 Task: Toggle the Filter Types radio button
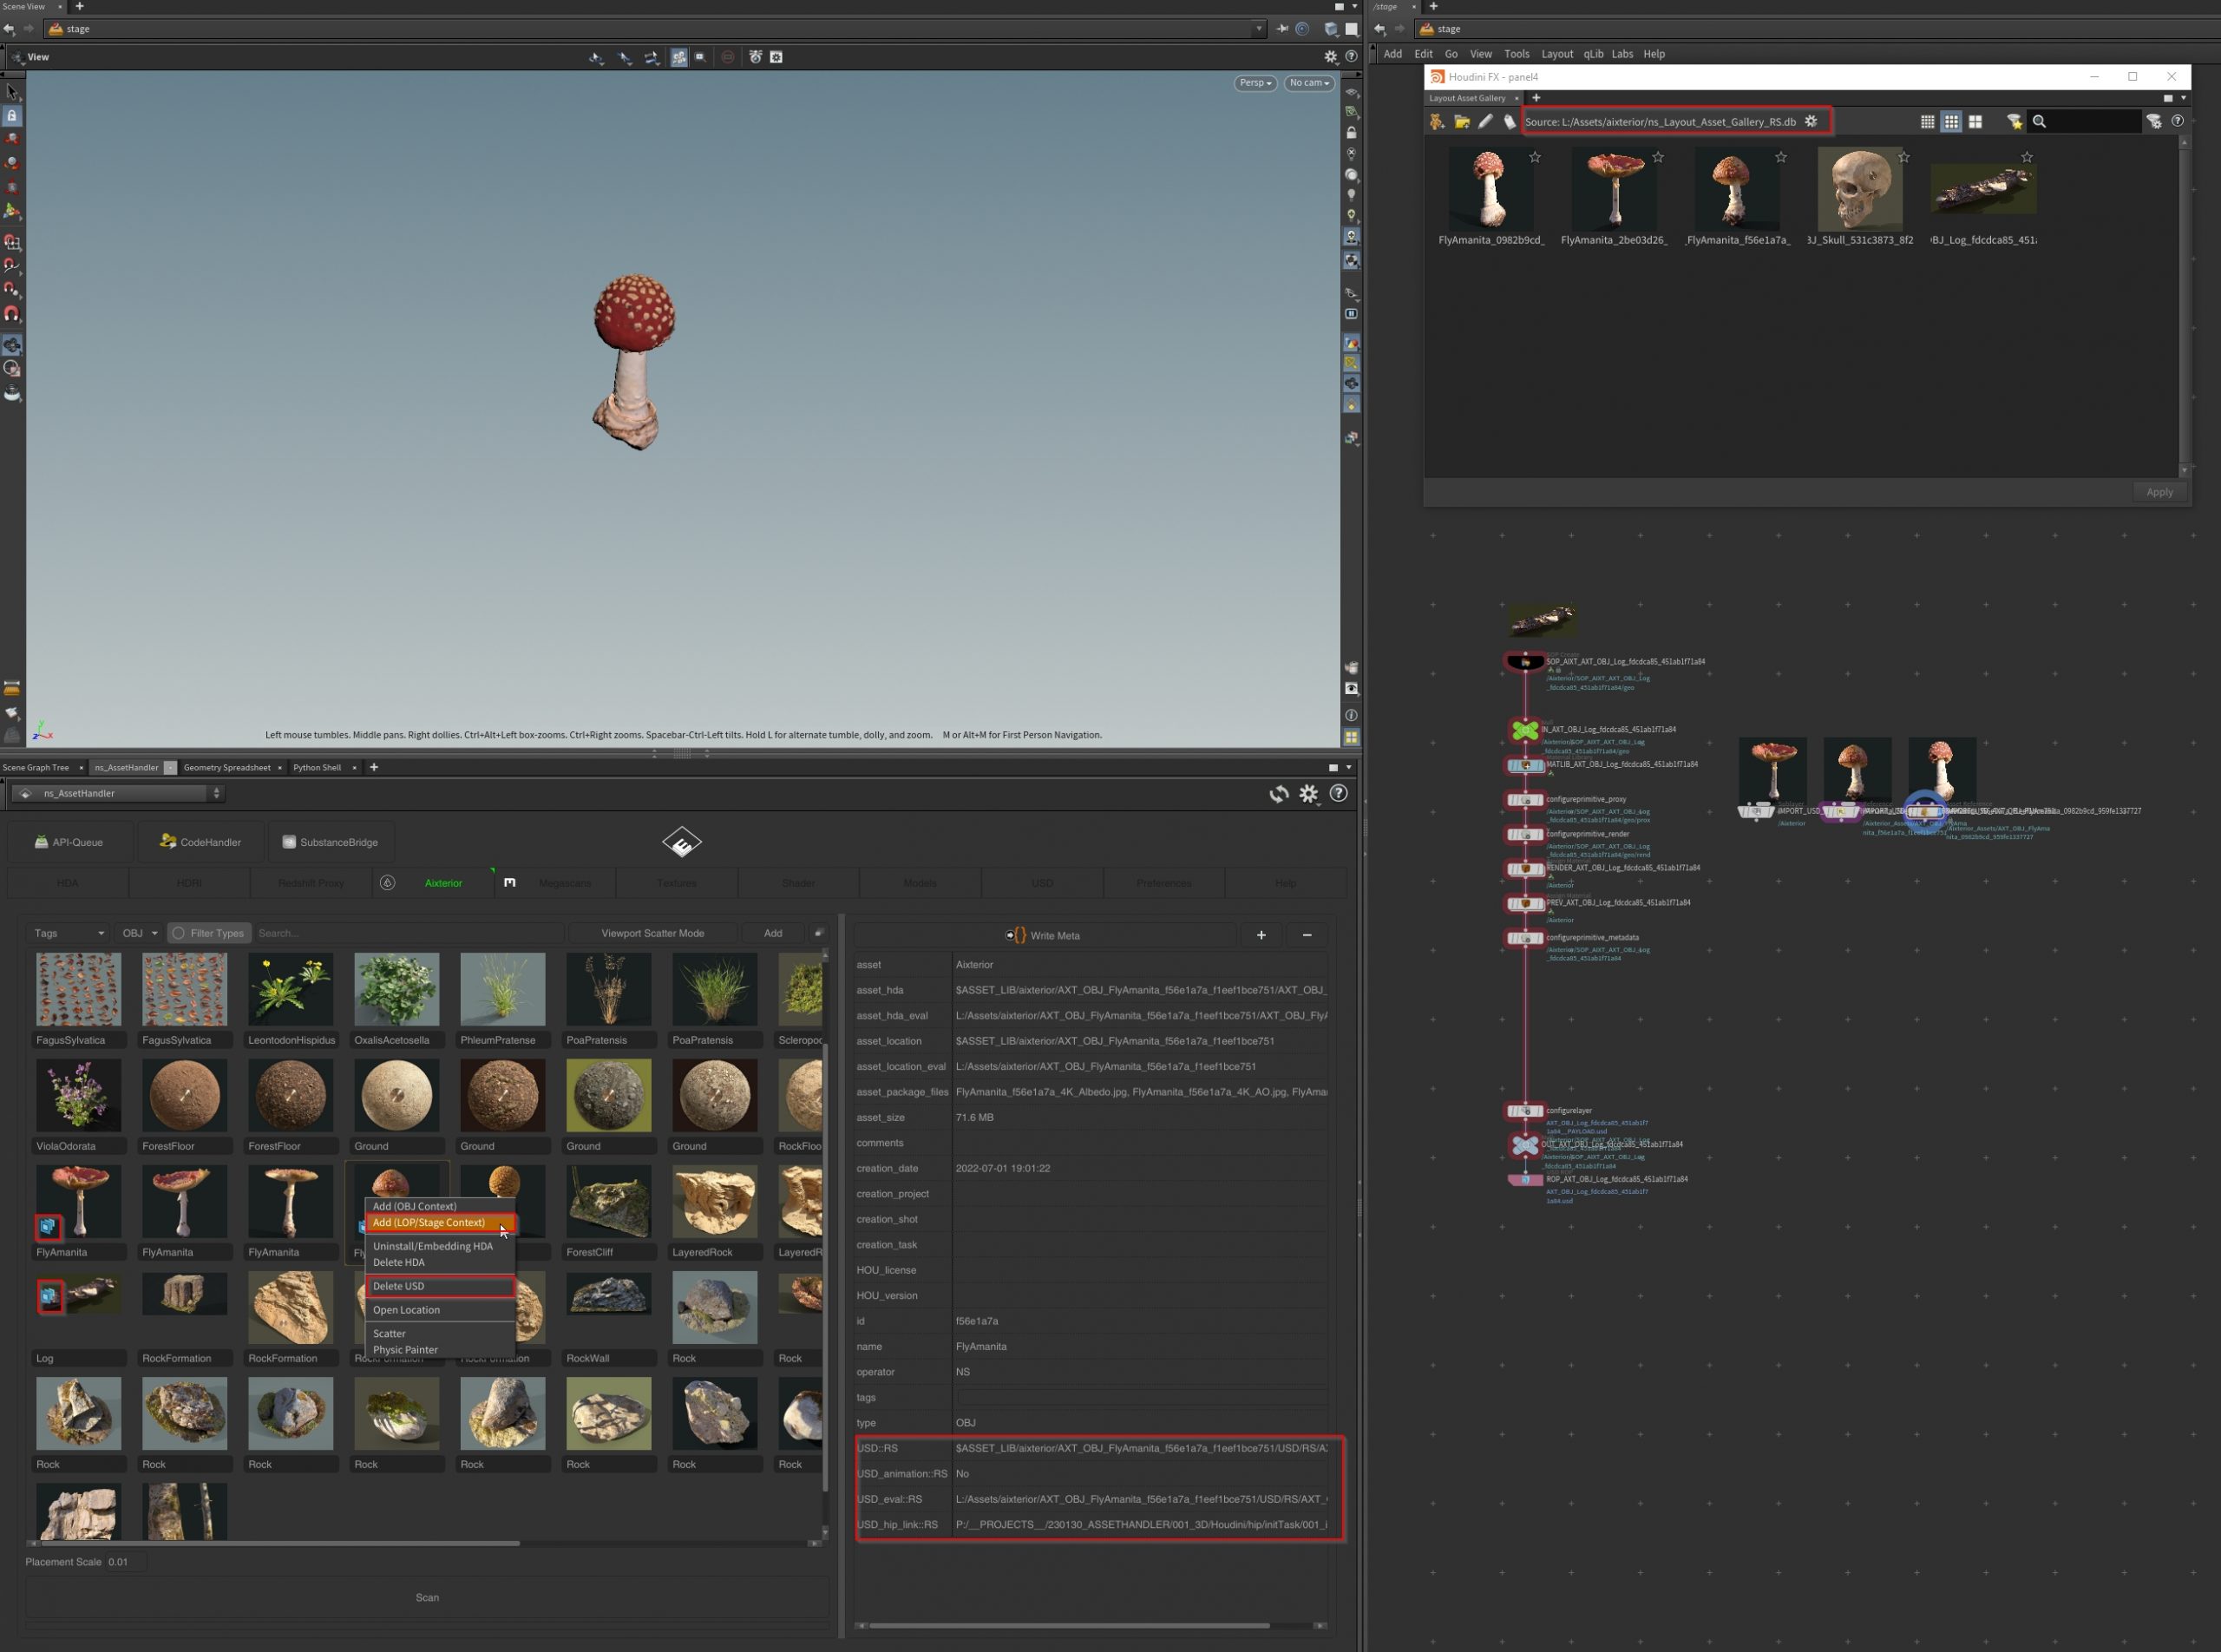(179, 933)
